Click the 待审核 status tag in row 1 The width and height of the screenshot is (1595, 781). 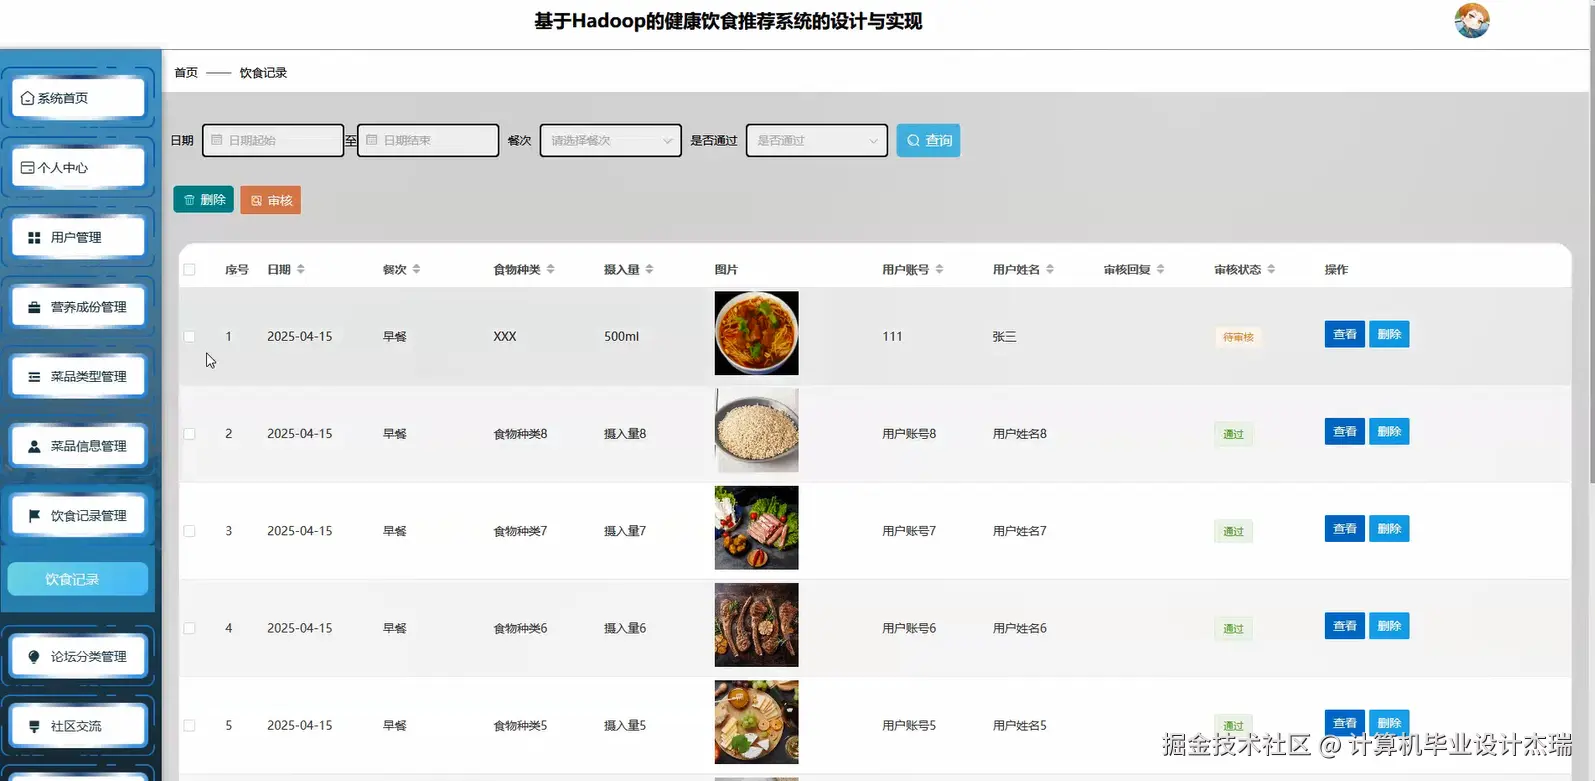point(1238,337)
